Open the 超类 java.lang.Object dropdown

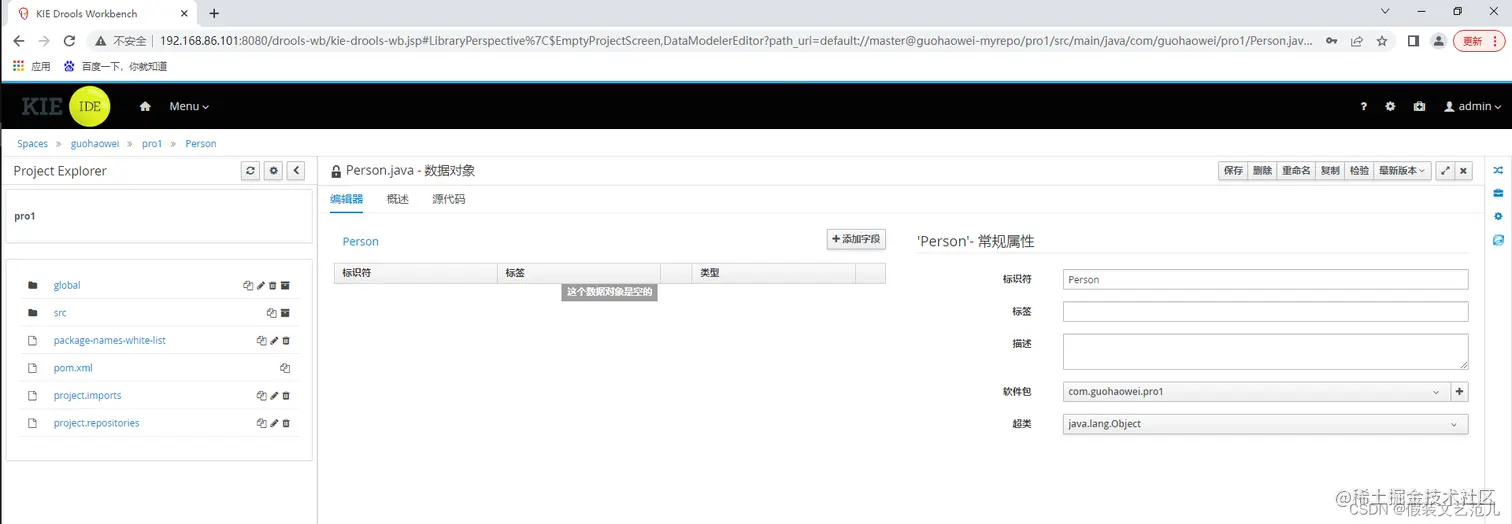tap(1265, 424)
